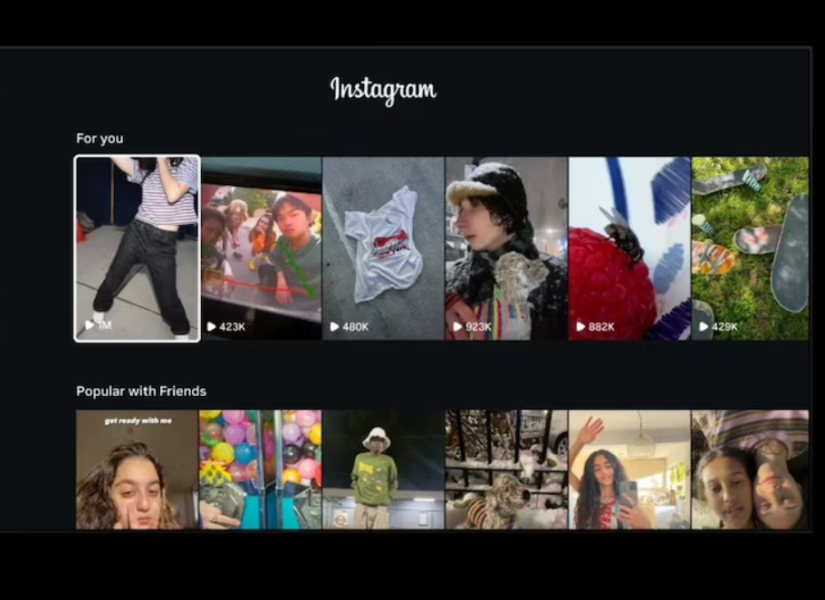Screen dimensions: 825x600
Task: Open the photo-booth group video with 423K views
Action: 260,248
